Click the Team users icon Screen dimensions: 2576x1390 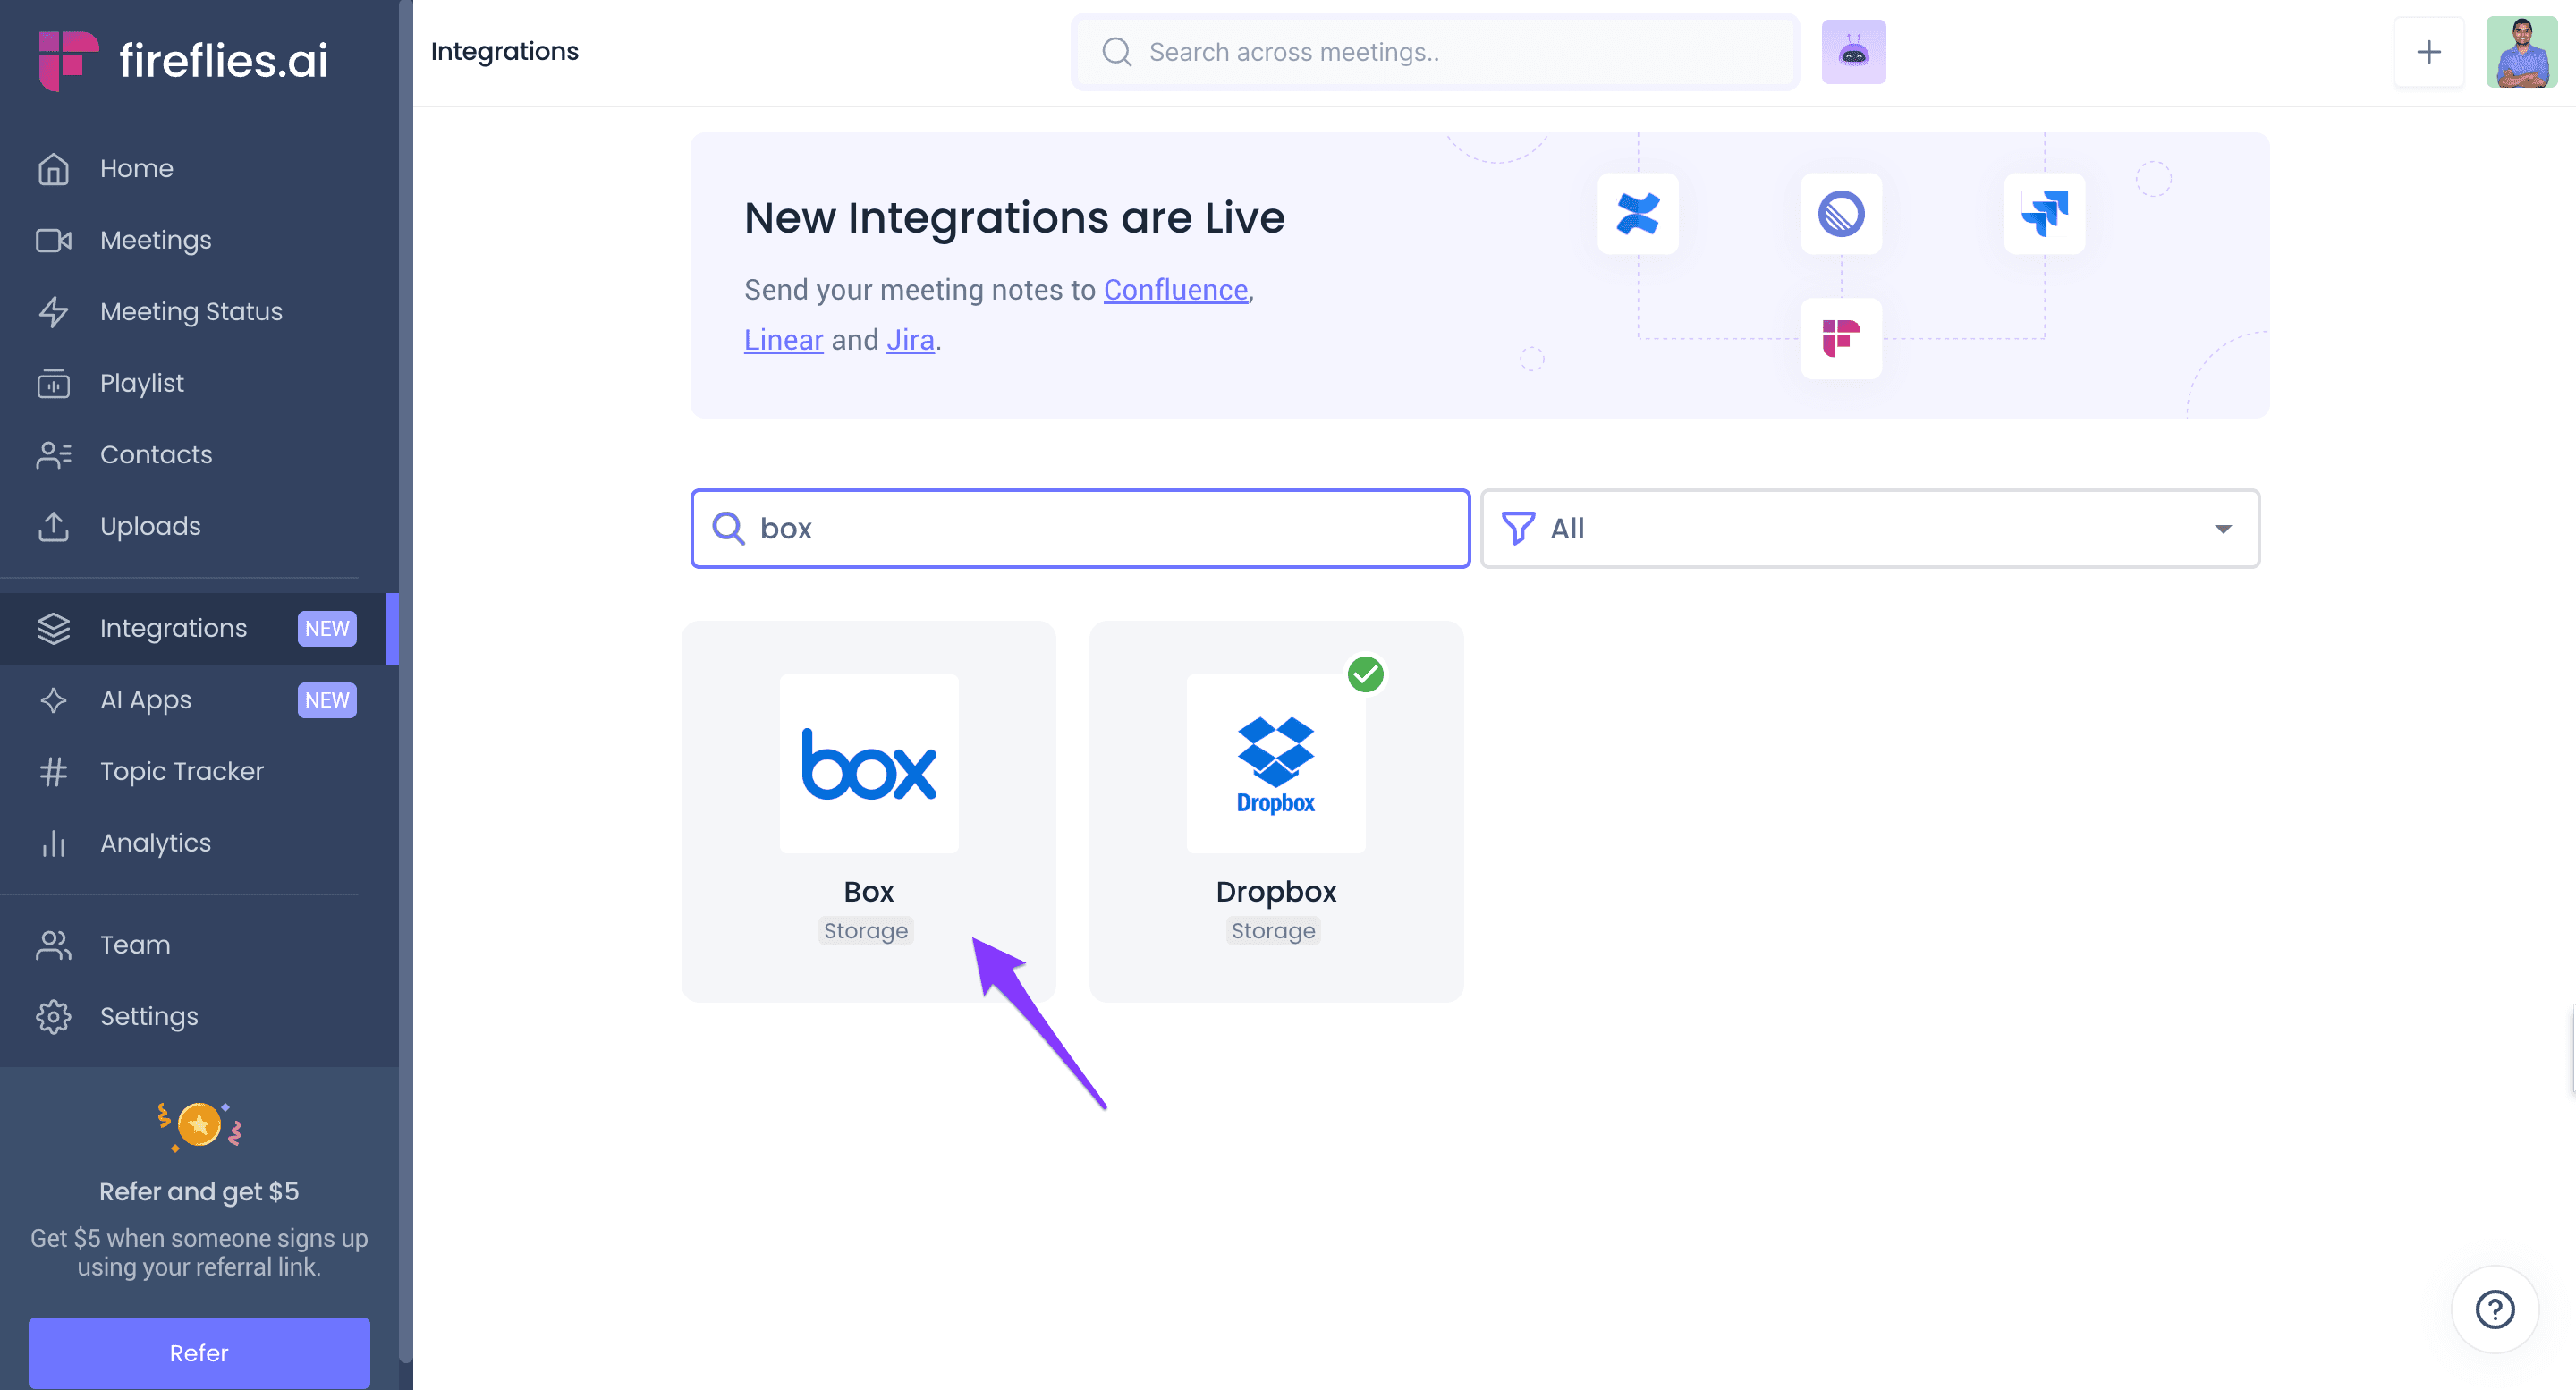(53, 944)
